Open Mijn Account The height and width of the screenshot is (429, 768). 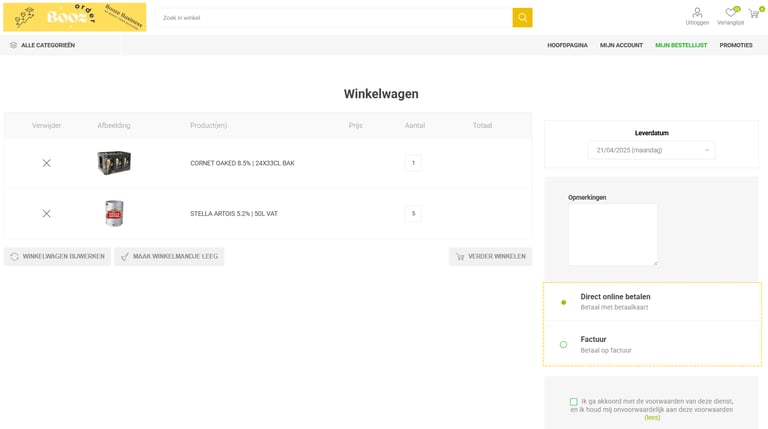tap(621, 45)
